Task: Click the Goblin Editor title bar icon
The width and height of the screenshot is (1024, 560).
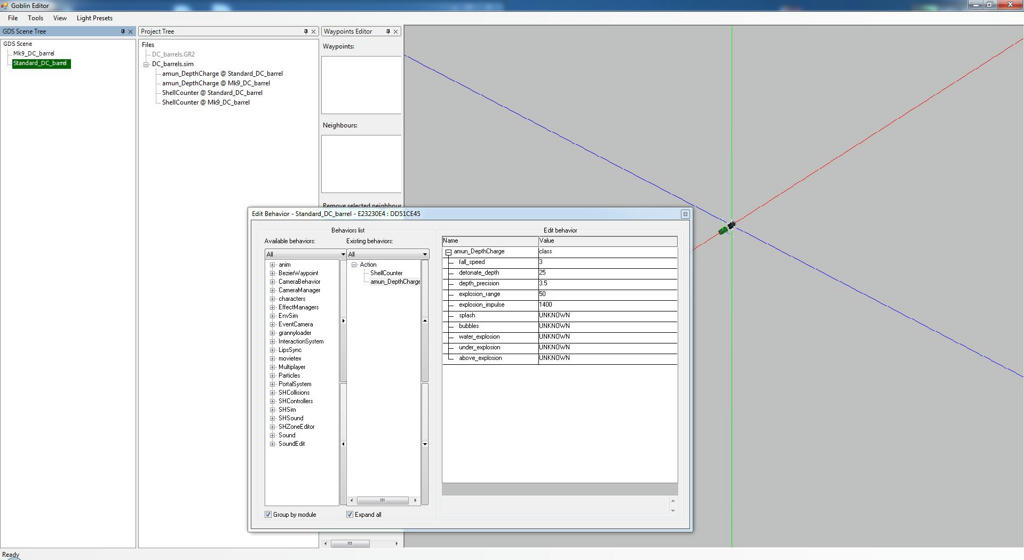Action: point(6,5)
